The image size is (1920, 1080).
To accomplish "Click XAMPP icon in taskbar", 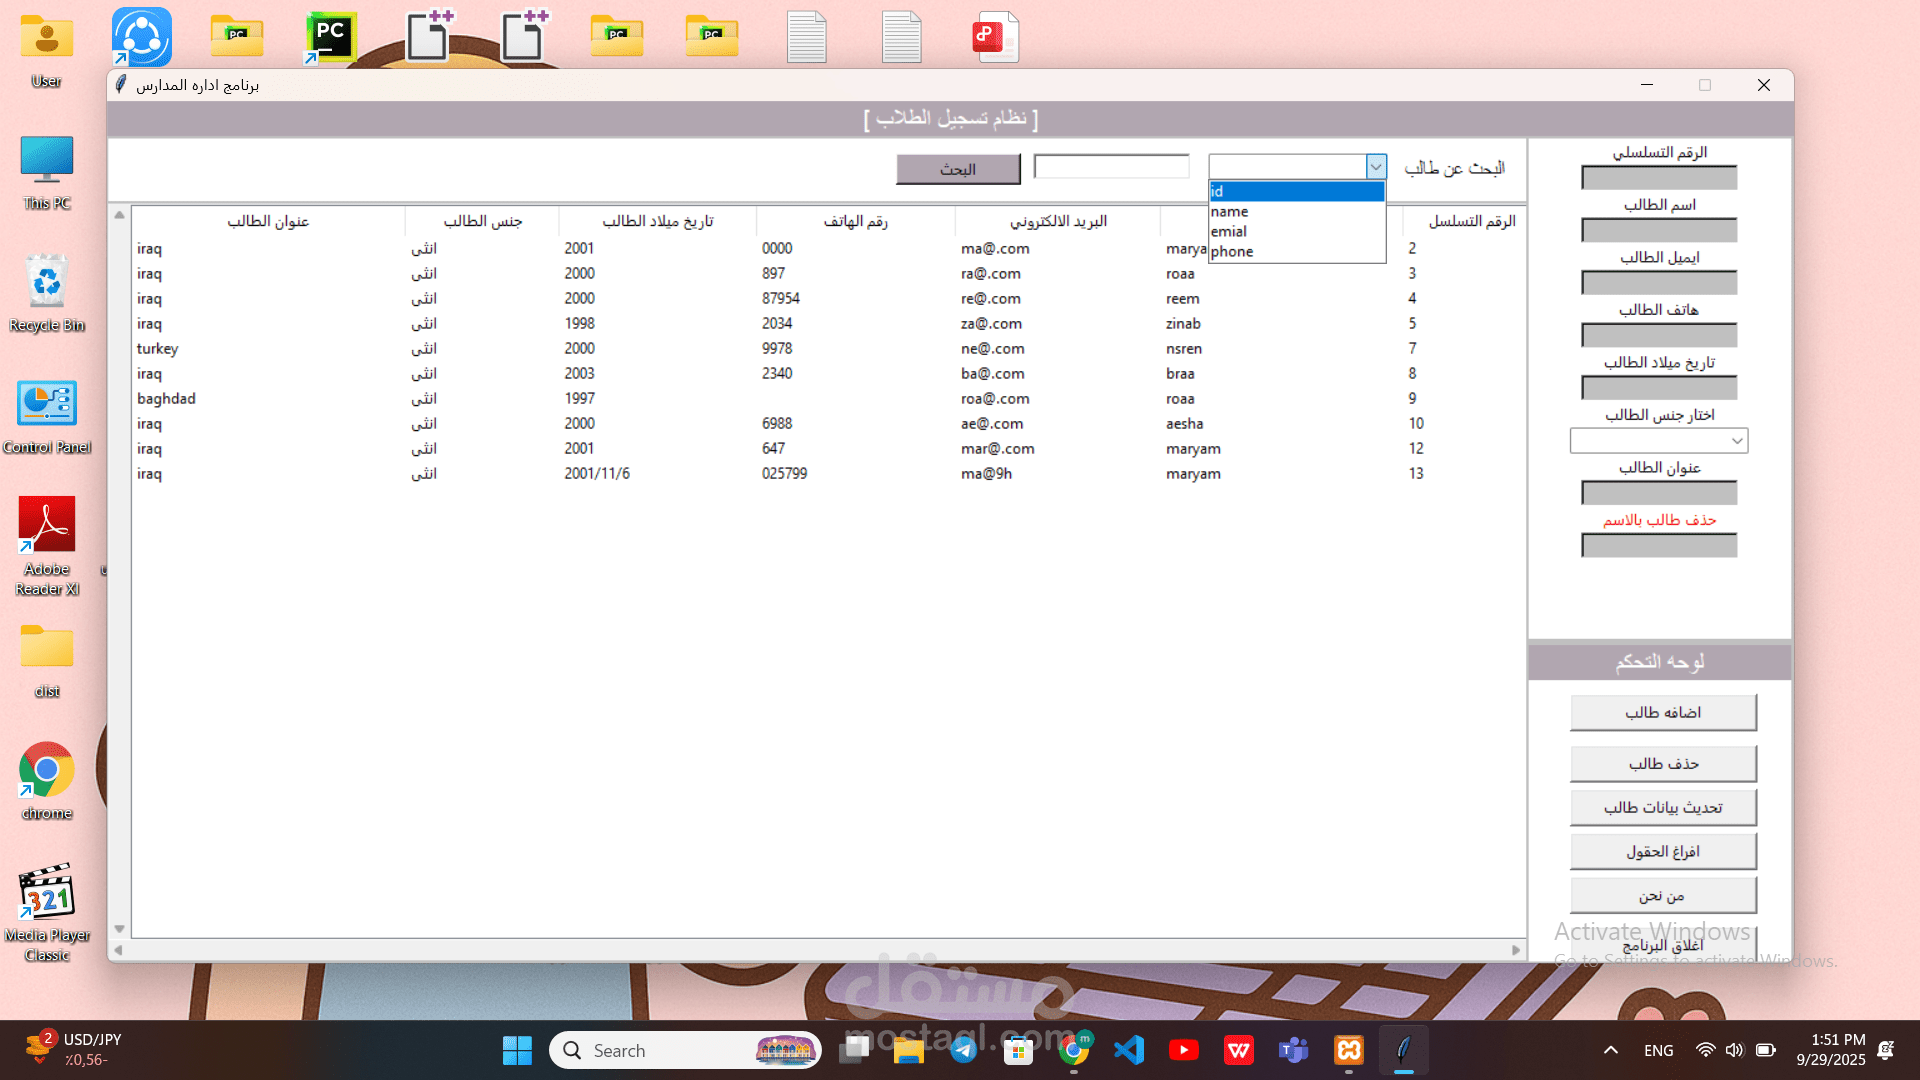I will tap(1348, 1050).
